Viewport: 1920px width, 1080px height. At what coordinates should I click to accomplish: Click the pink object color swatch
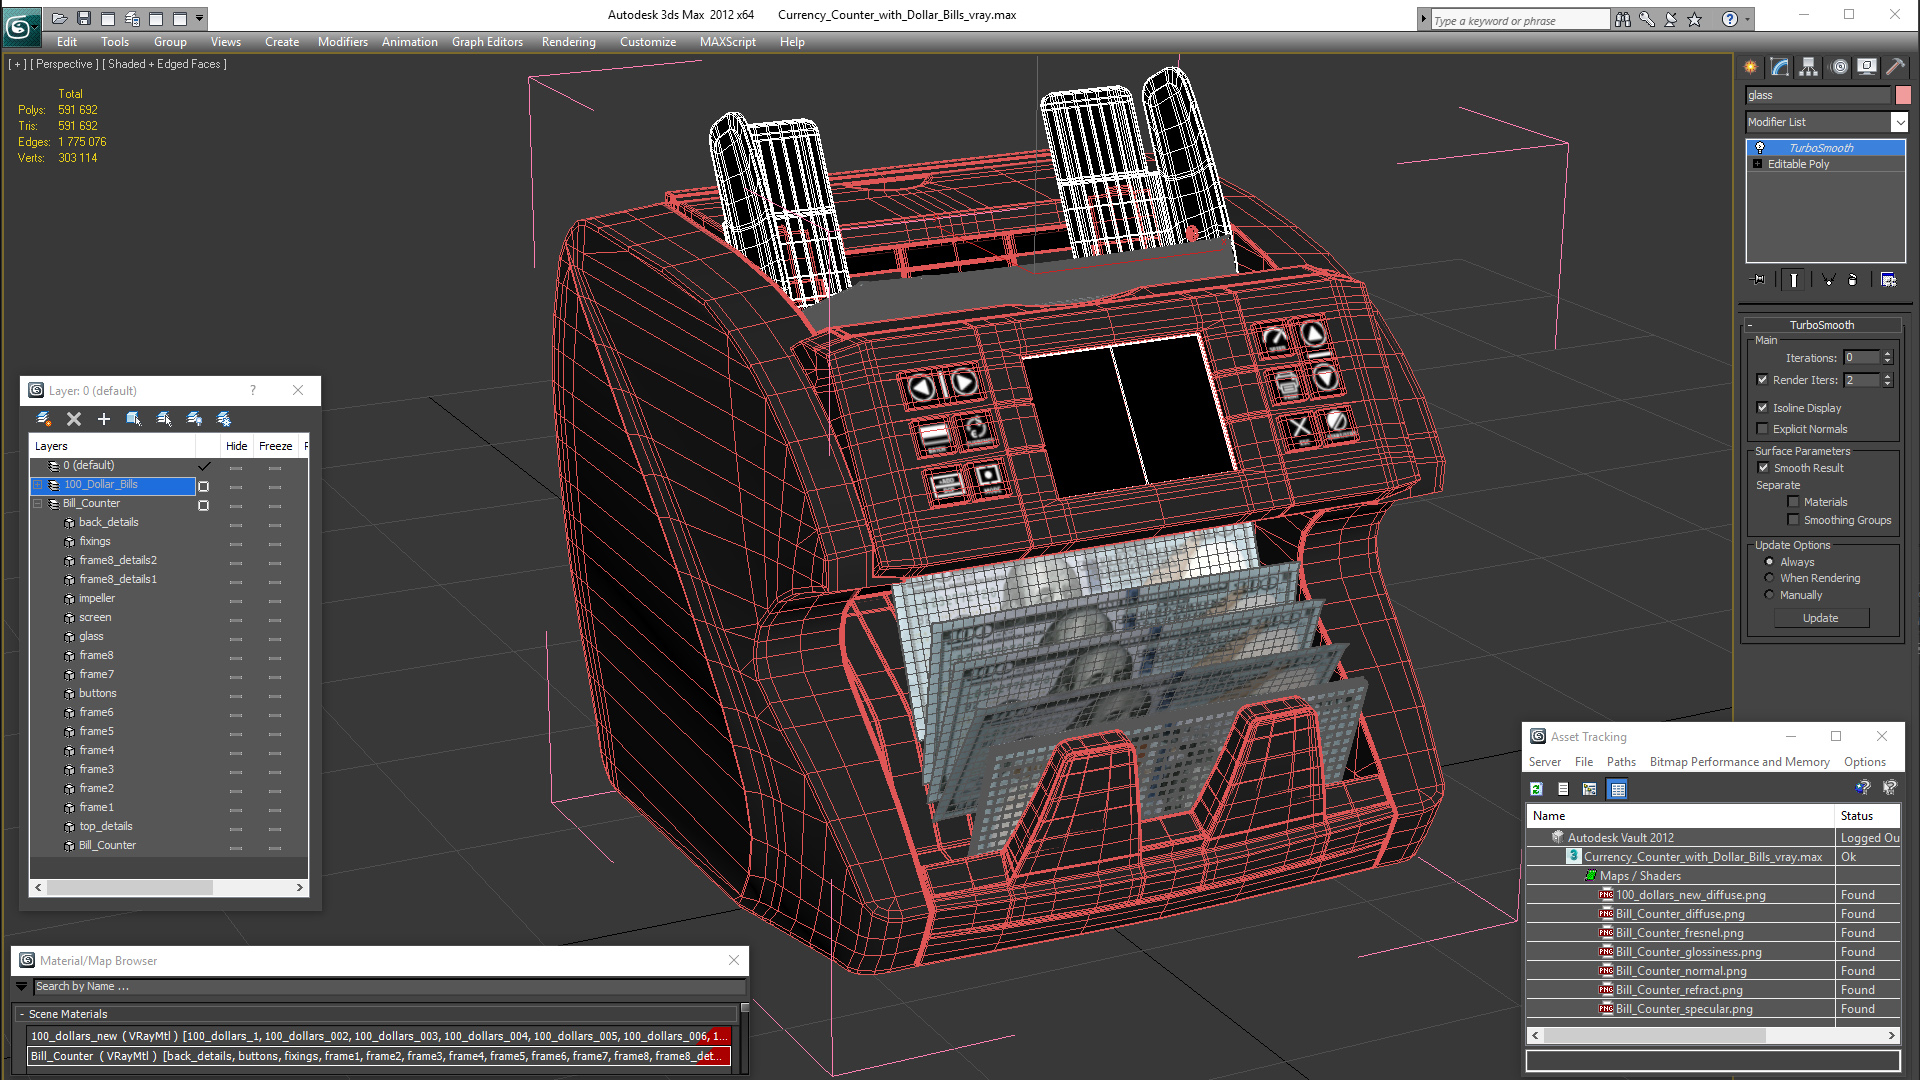pyautogui.click(x=1903, y=95)
